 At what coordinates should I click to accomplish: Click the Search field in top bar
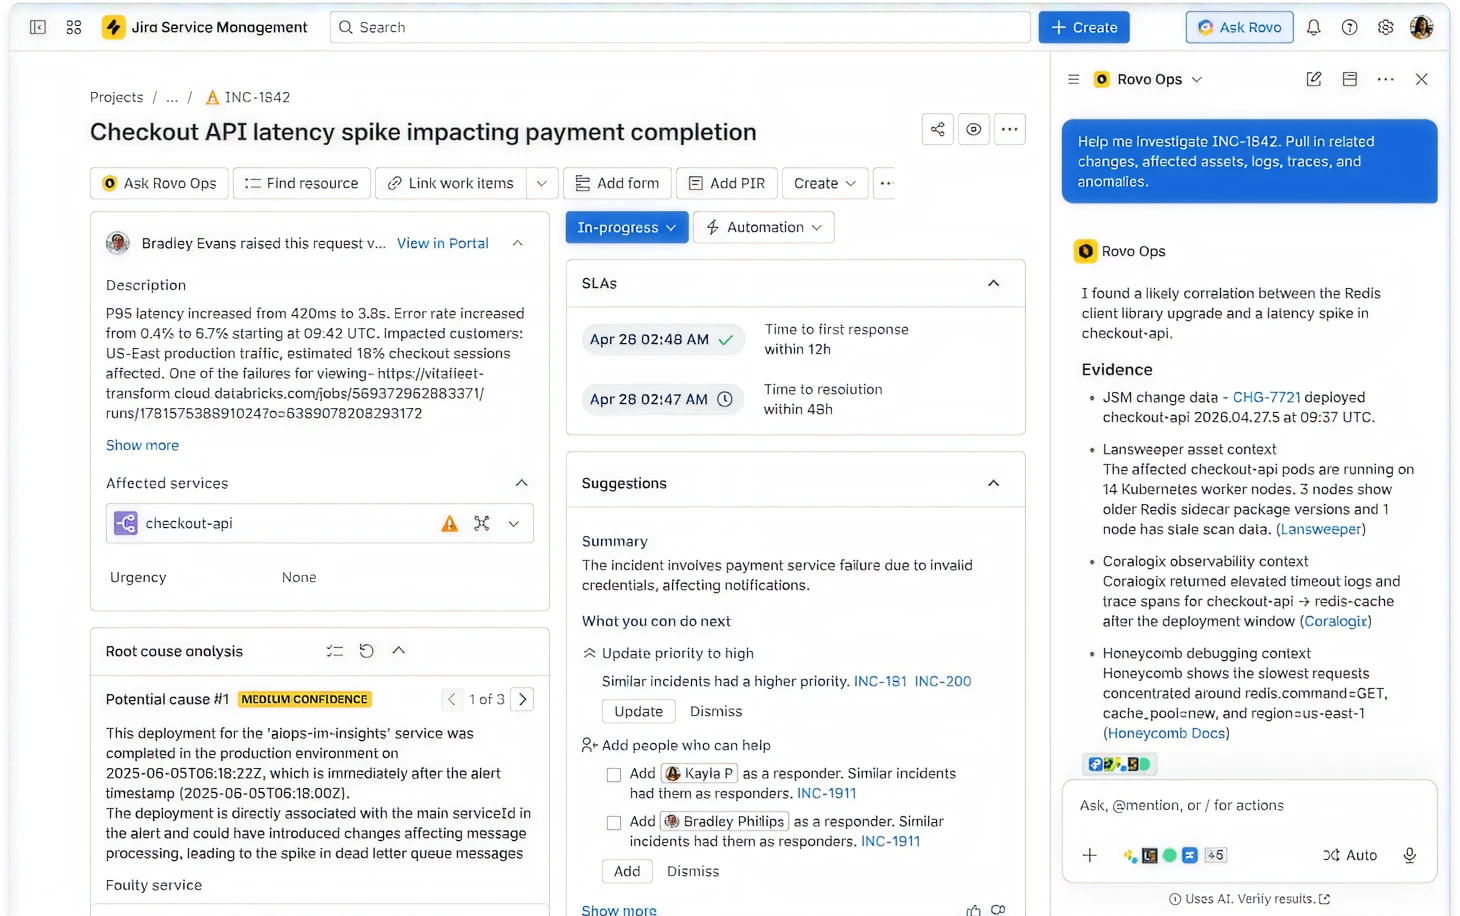pos(680,27)
